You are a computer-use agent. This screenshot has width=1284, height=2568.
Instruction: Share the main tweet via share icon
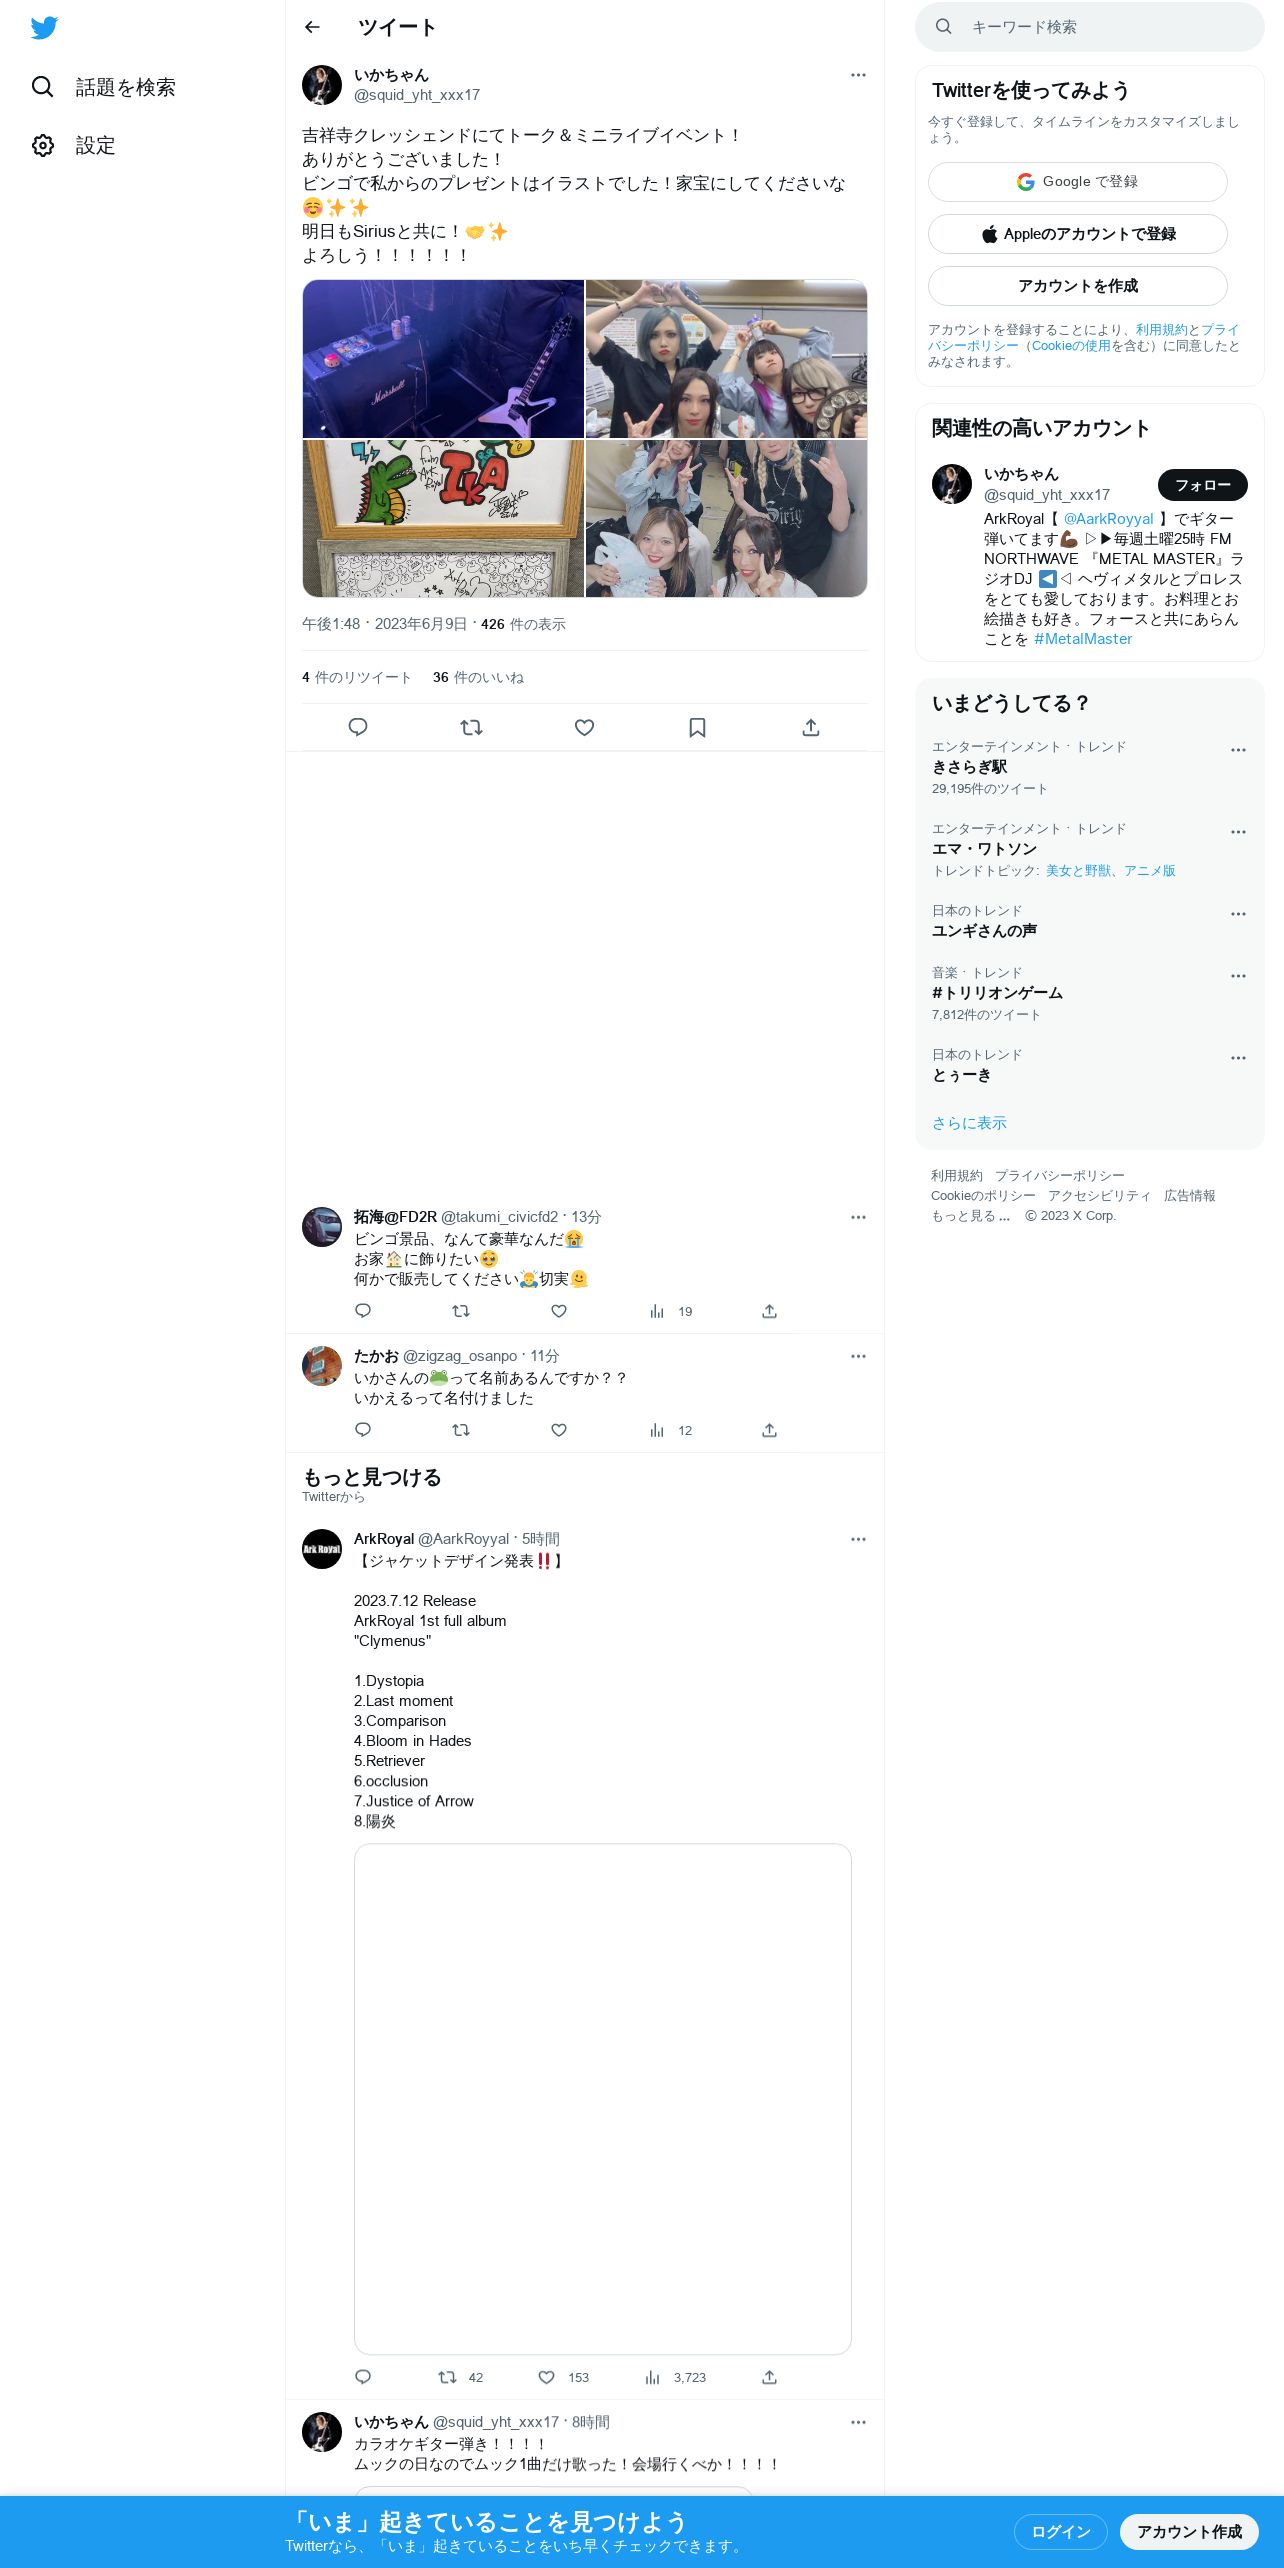811,727
